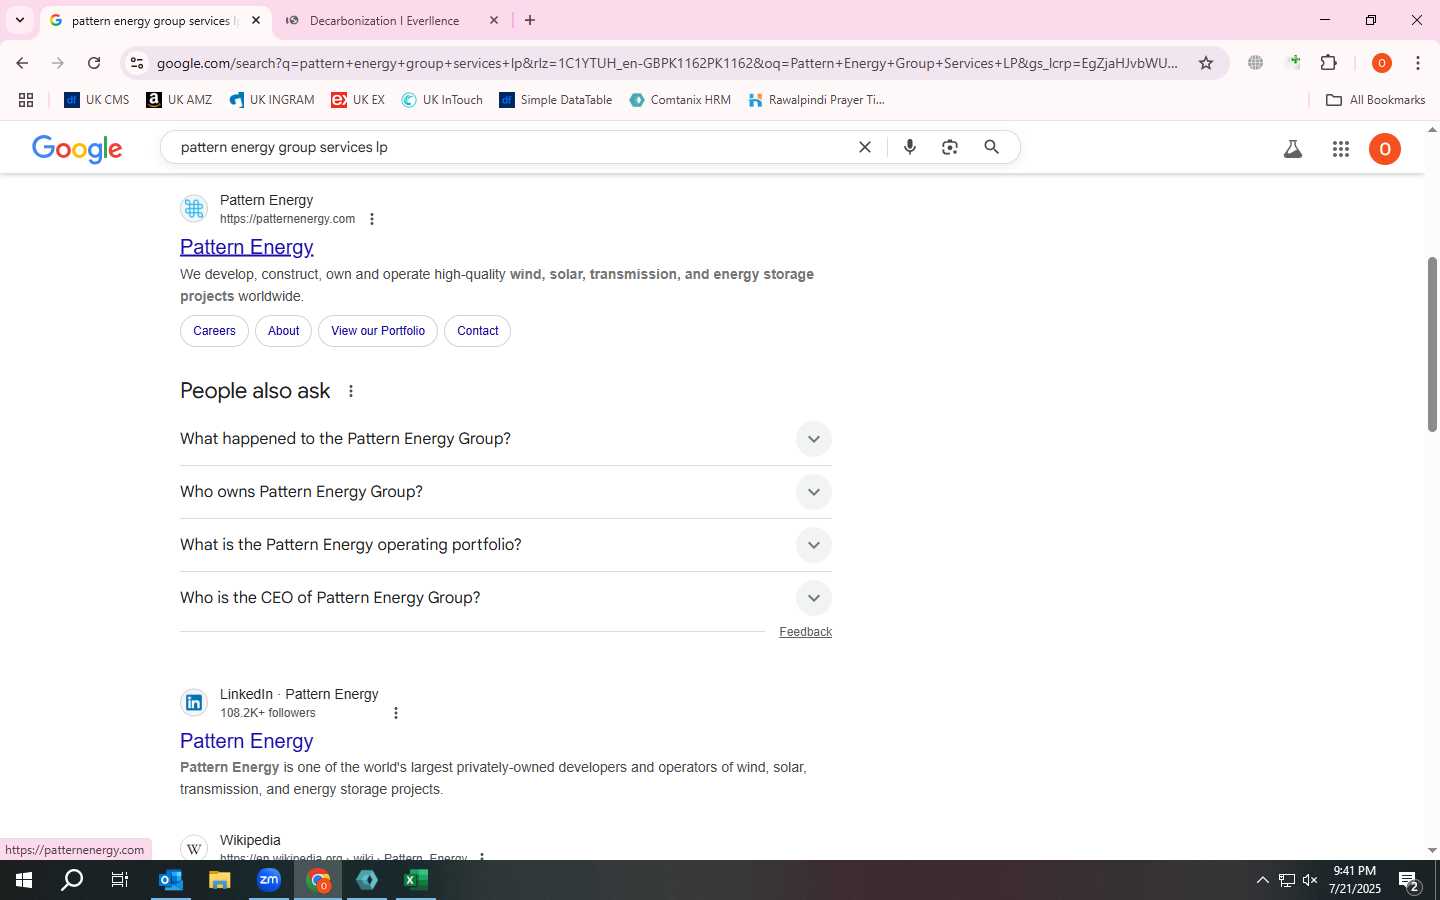Open Outlook from taskbar
1440x900 pixels.
click(171, 880)
